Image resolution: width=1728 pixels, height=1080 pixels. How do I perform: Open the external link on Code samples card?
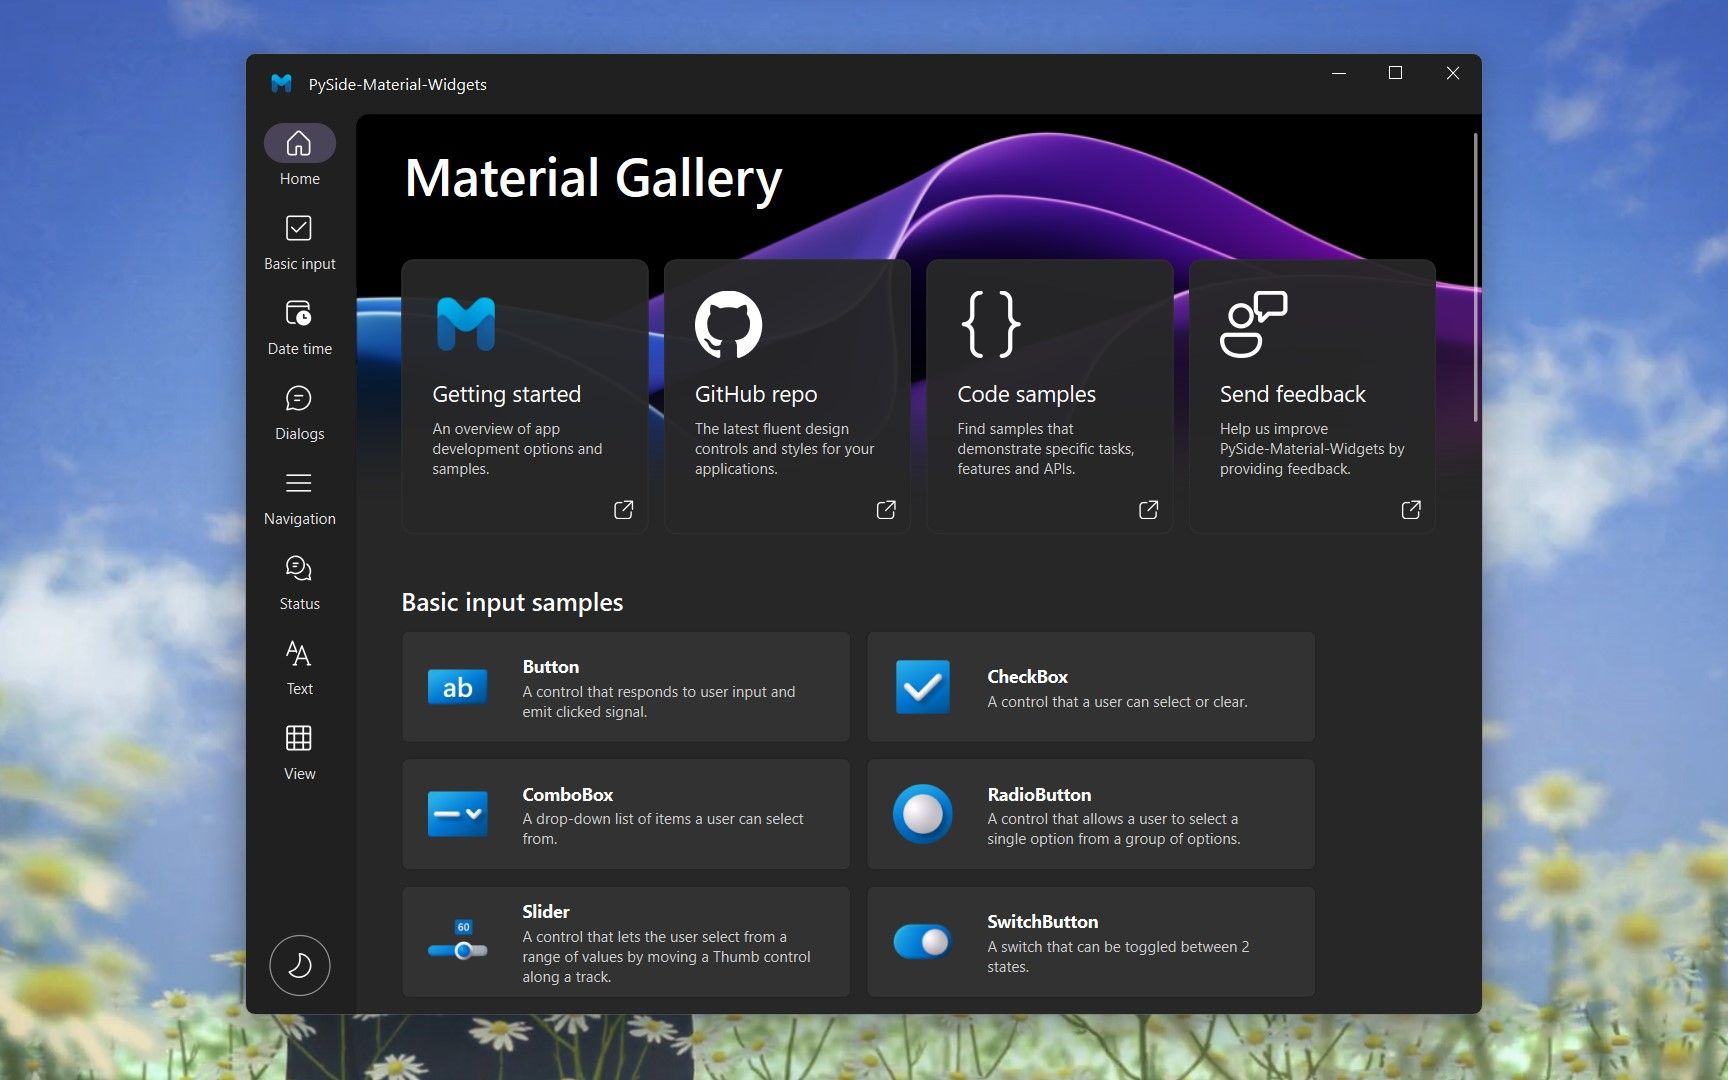[x=1148, y=510]
